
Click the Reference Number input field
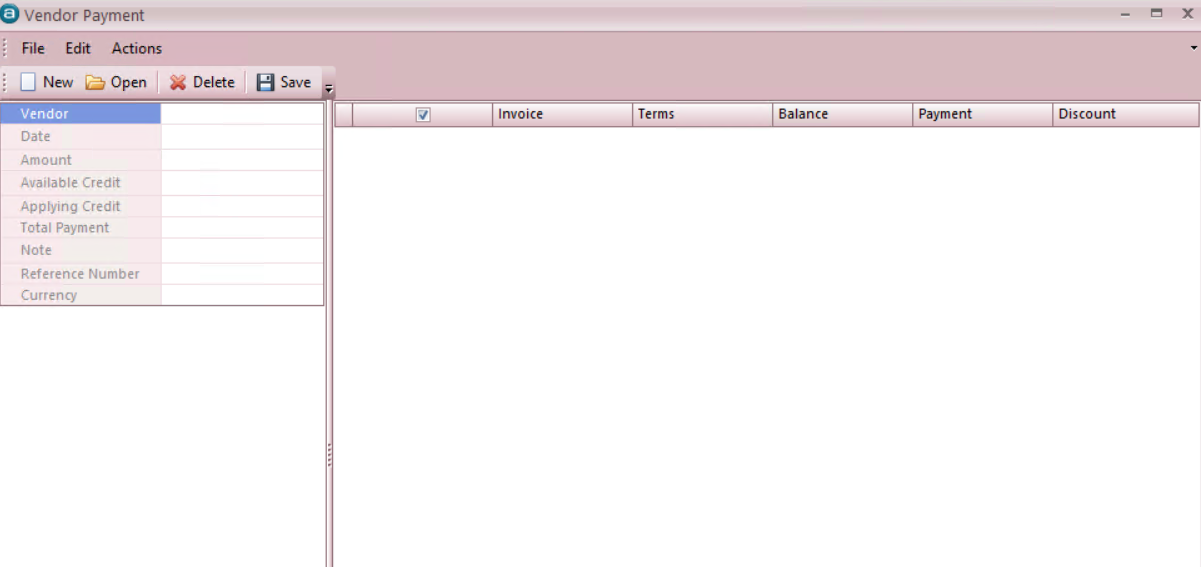pyautogui.click(x=242, y=274)
